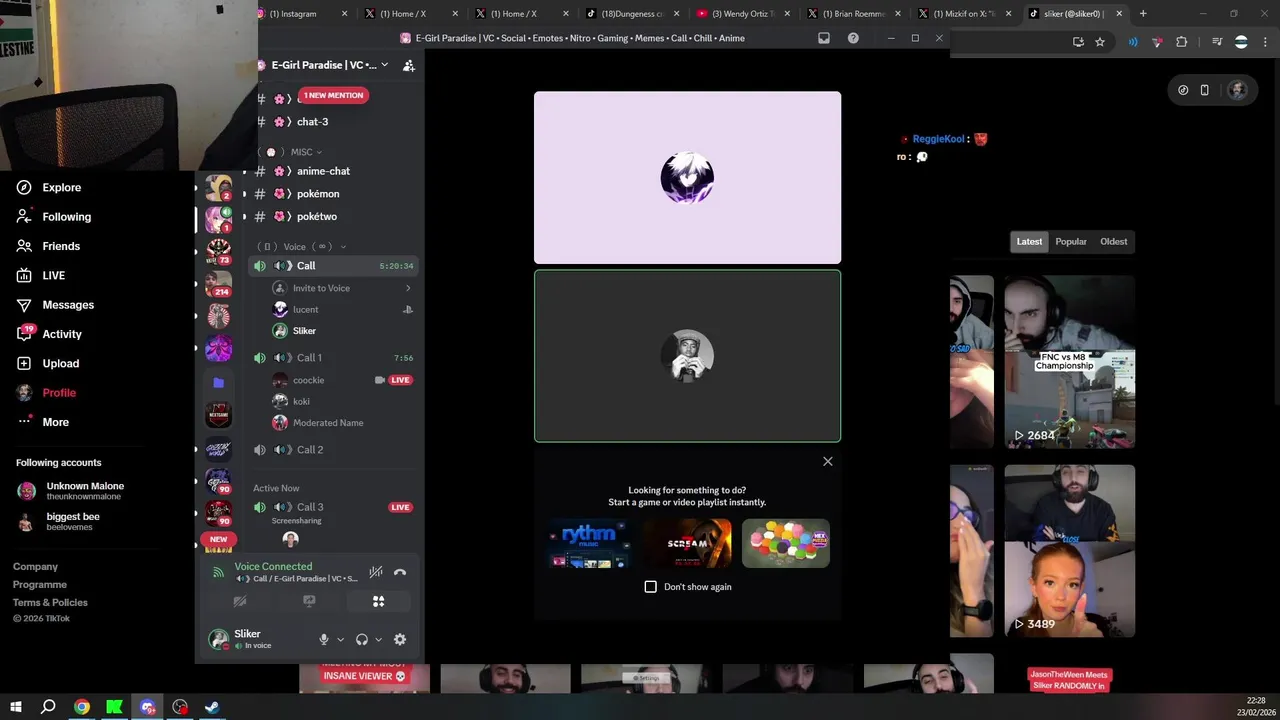Turn on camera in voice panel
1280x720 pixels.
240,601
